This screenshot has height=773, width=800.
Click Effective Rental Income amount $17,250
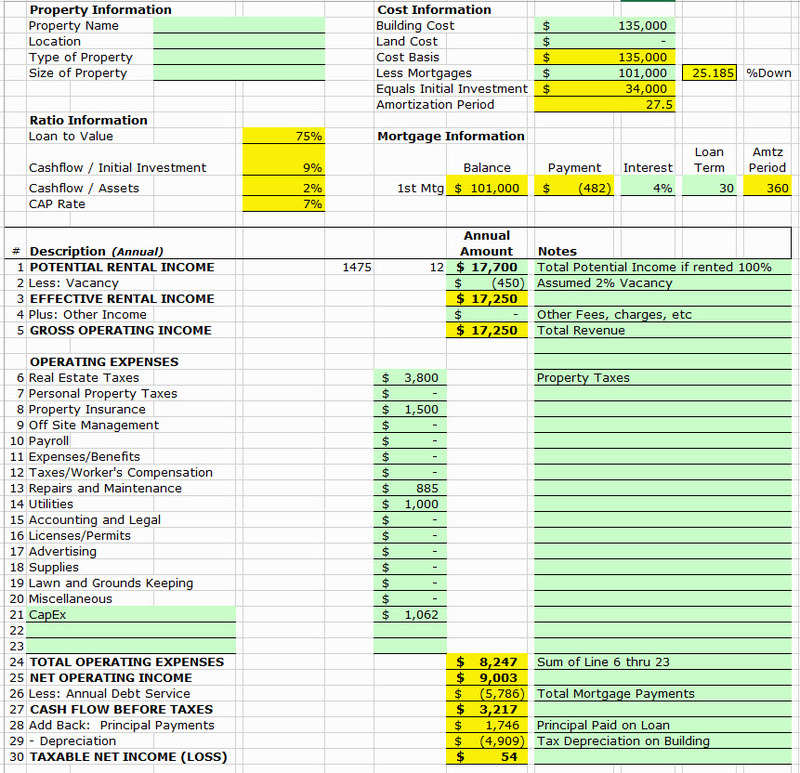(x=487, y=298)
